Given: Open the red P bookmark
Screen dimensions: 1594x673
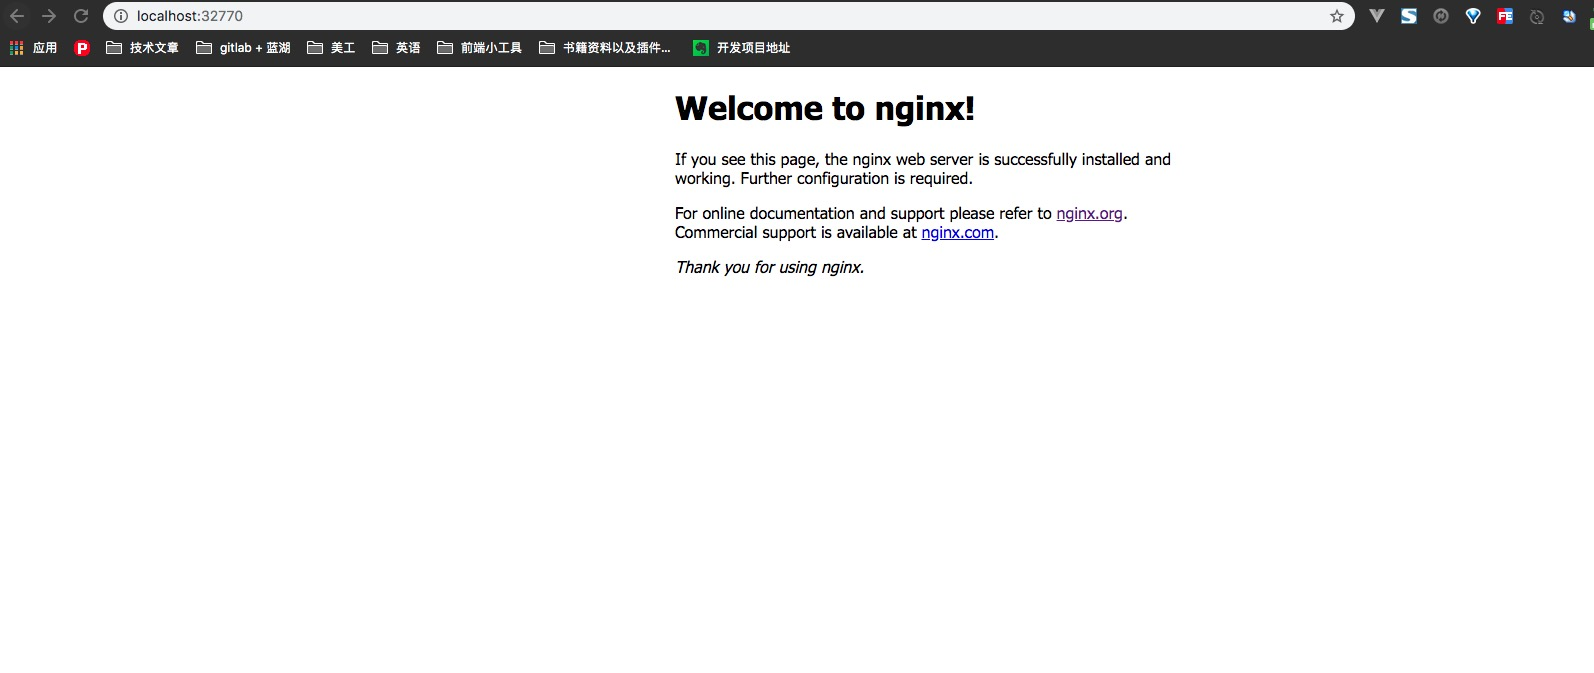Looking at the screenshot, I should 82,48.
